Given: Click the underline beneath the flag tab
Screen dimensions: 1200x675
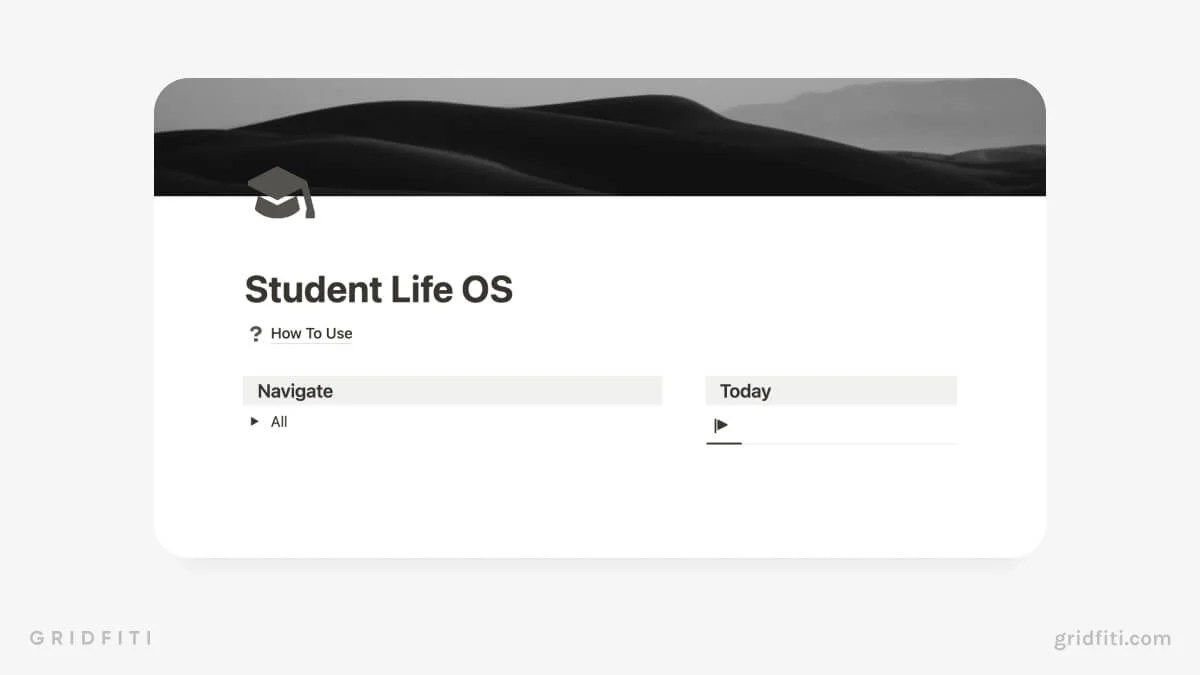Looking at the screenshot, I should pyautogui.click(x=724, y=443).
